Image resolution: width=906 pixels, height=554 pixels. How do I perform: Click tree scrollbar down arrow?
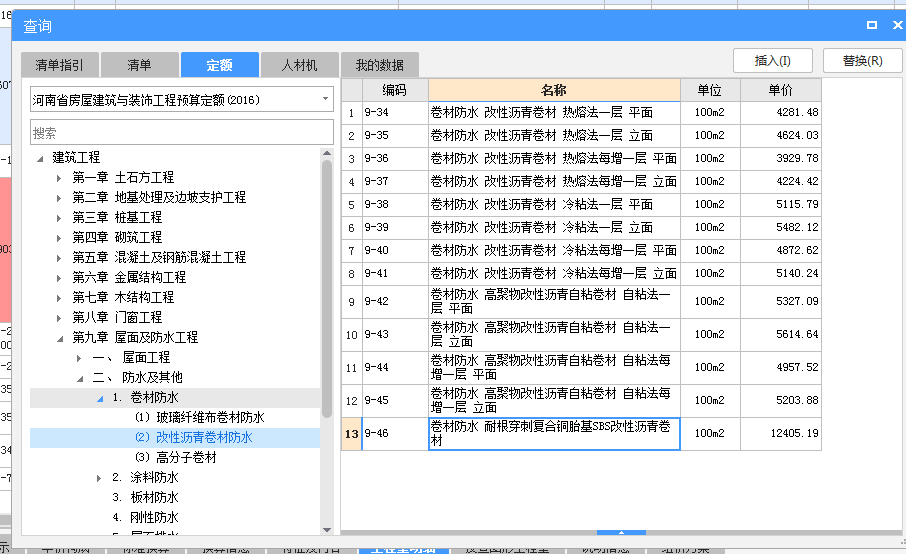tap(327, 530)
